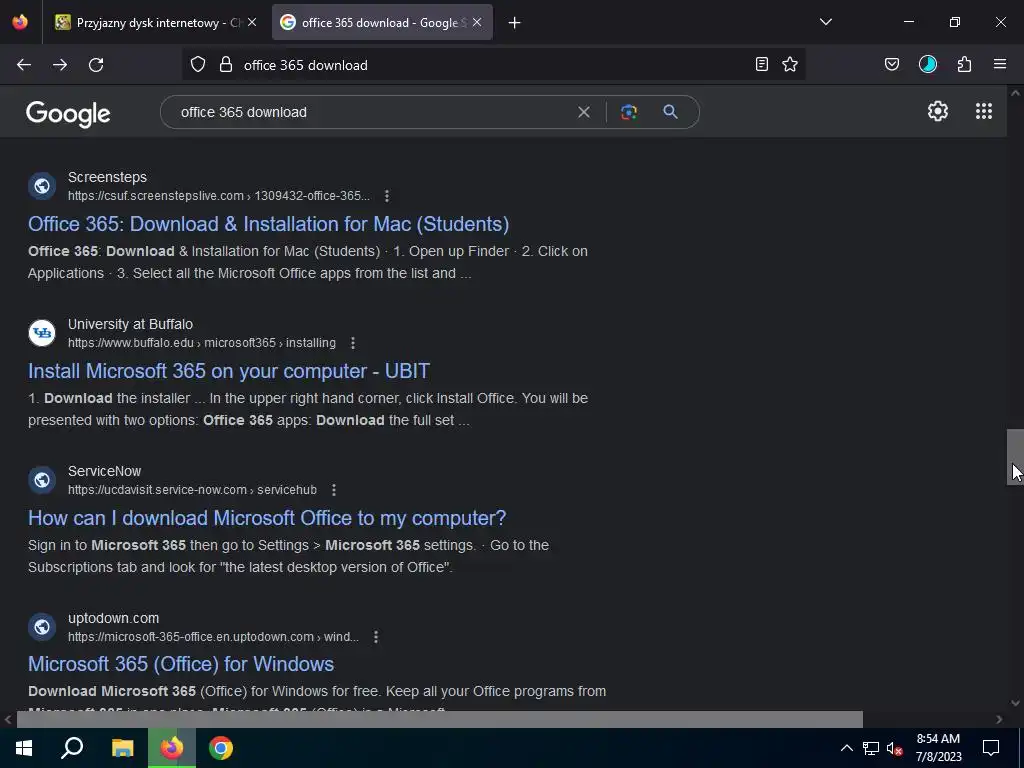Click the scrollbar up arrow
This screenshot has height=768, width=1024.
point(1015,93)
